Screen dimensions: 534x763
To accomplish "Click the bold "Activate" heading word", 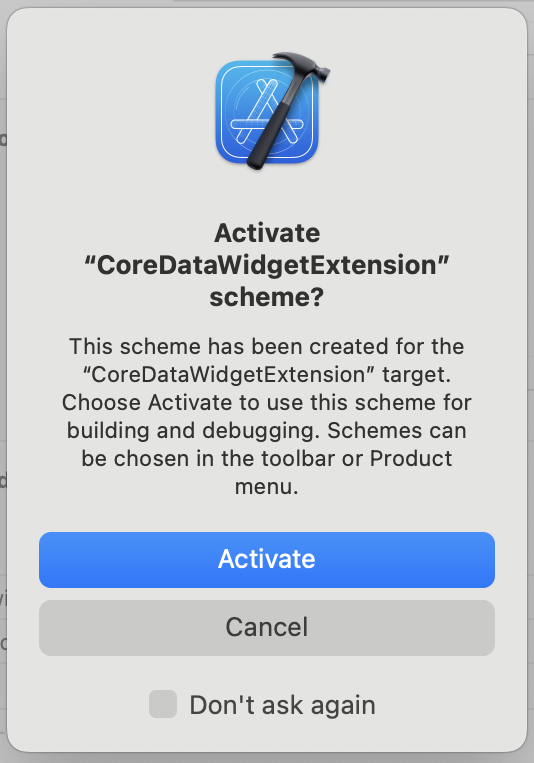I will 267,233.
